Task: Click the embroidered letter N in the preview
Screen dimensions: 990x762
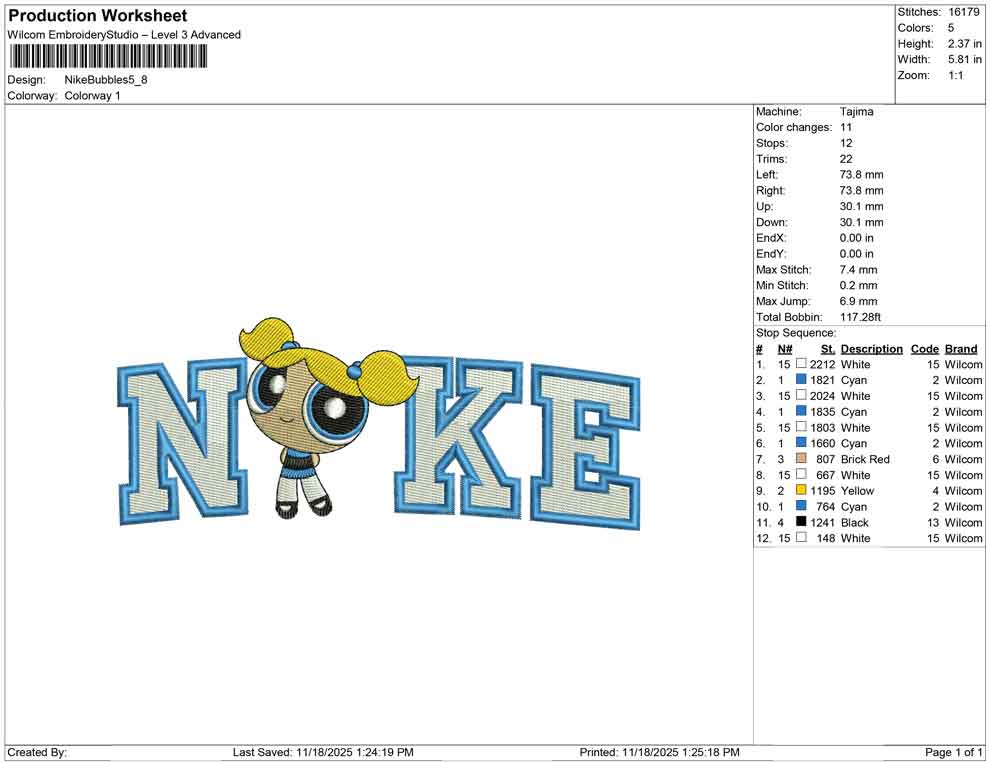Action: (182, 441)
